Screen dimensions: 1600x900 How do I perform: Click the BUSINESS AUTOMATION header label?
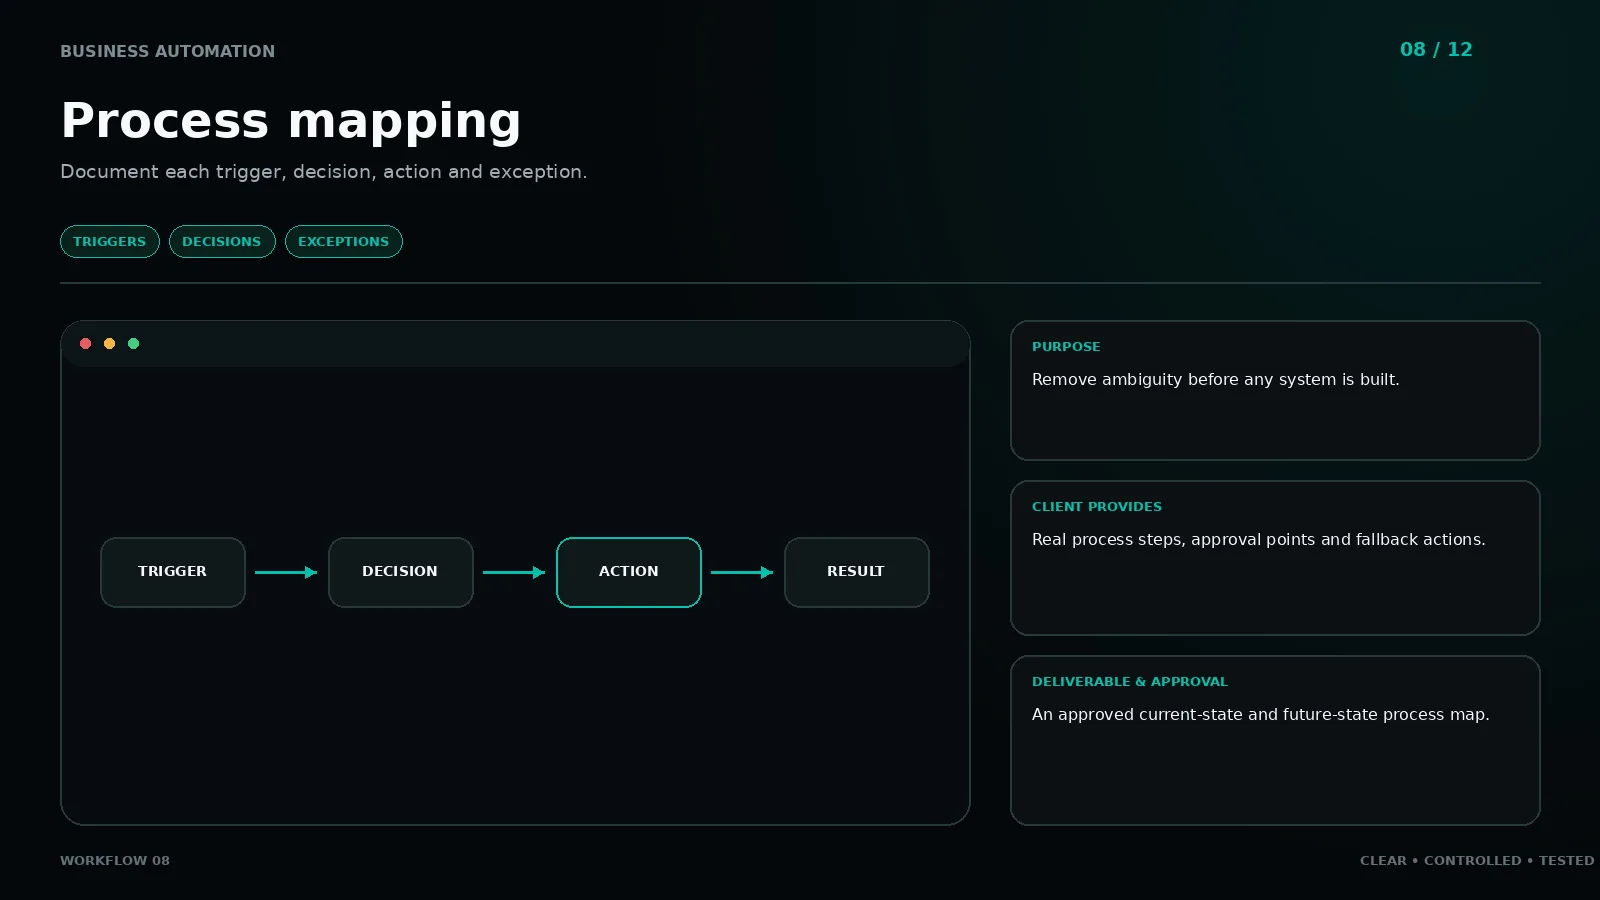(167, 52)
